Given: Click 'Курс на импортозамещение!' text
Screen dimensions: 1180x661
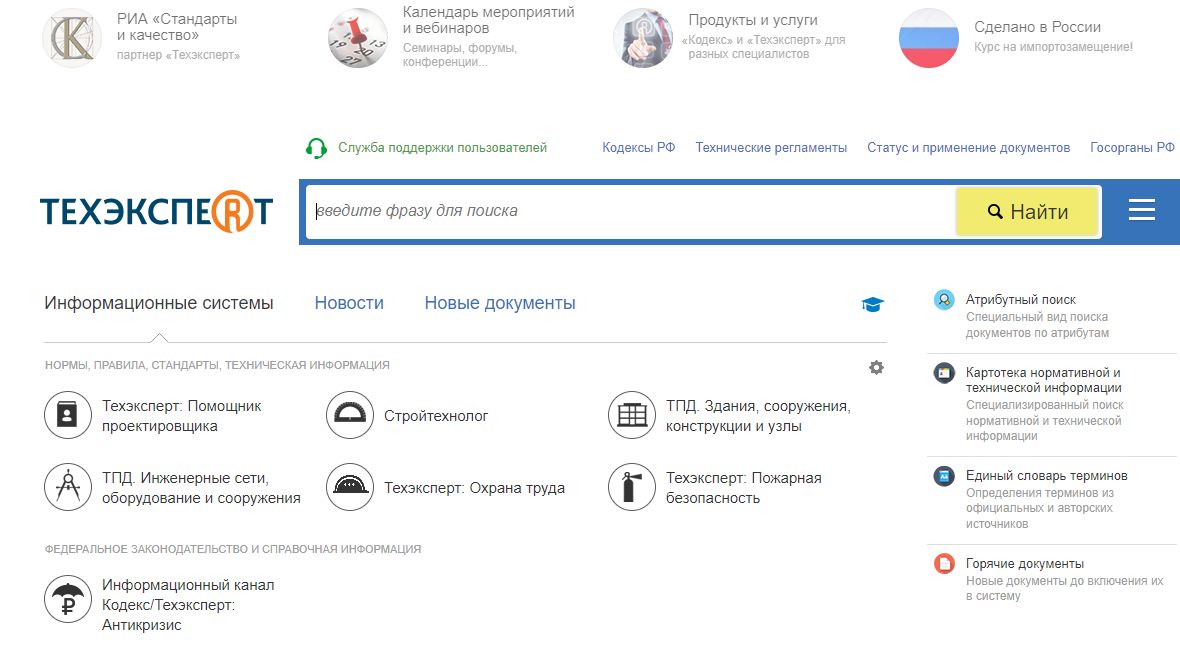Looking at the screenshot, I should pyautogui.click(x=1053, y=47).
